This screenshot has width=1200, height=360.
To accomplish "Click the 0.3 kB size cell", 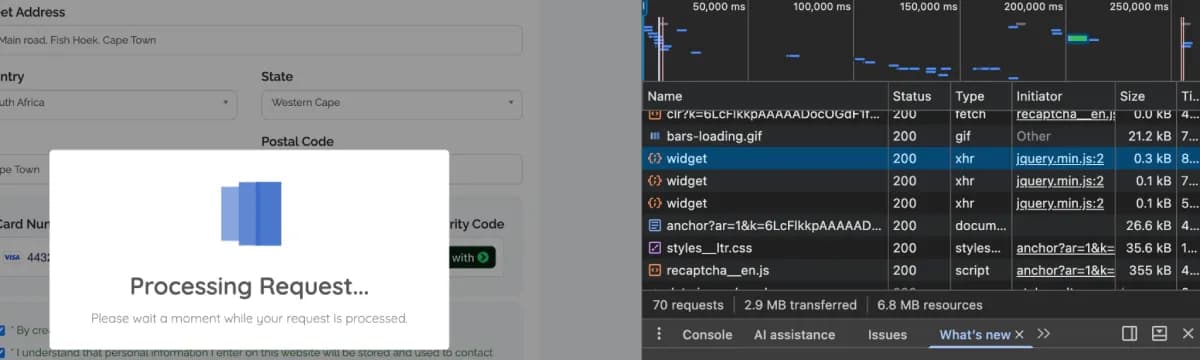I will [1153, 158].
